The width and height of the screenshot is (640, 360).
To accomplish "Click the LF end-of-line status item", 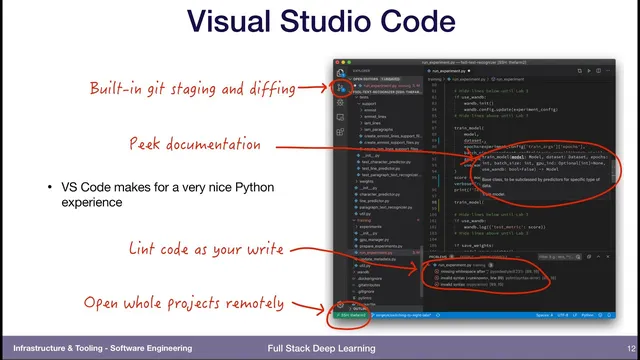I will pyautogui.click(x=575, y=315).
